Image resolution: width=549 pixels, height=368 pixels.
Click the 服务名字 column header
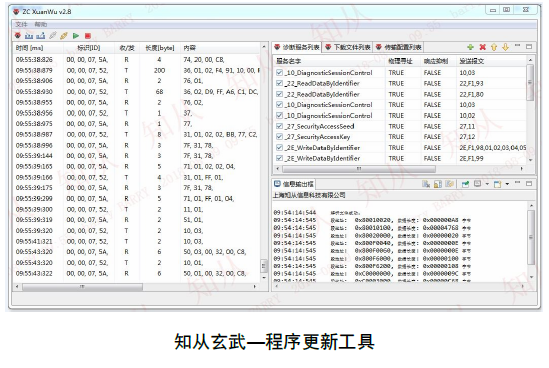coord(289,61)
